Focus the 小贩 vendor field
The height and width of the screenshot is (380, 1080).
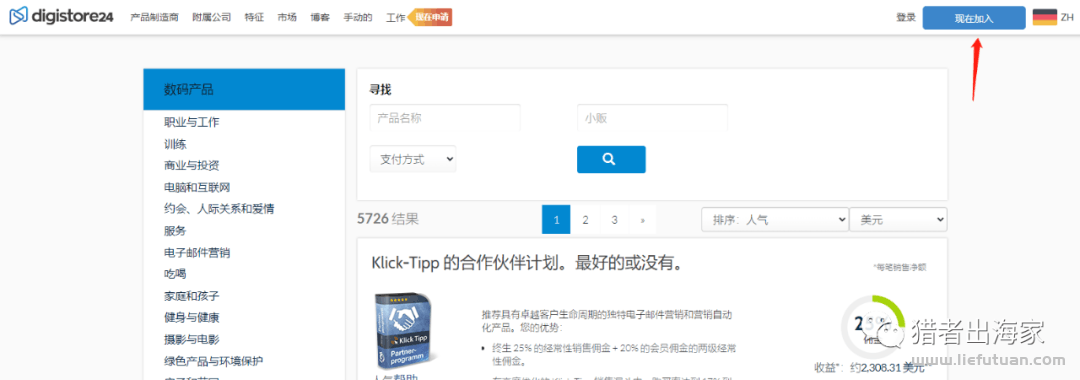click(x=652, y=118)
